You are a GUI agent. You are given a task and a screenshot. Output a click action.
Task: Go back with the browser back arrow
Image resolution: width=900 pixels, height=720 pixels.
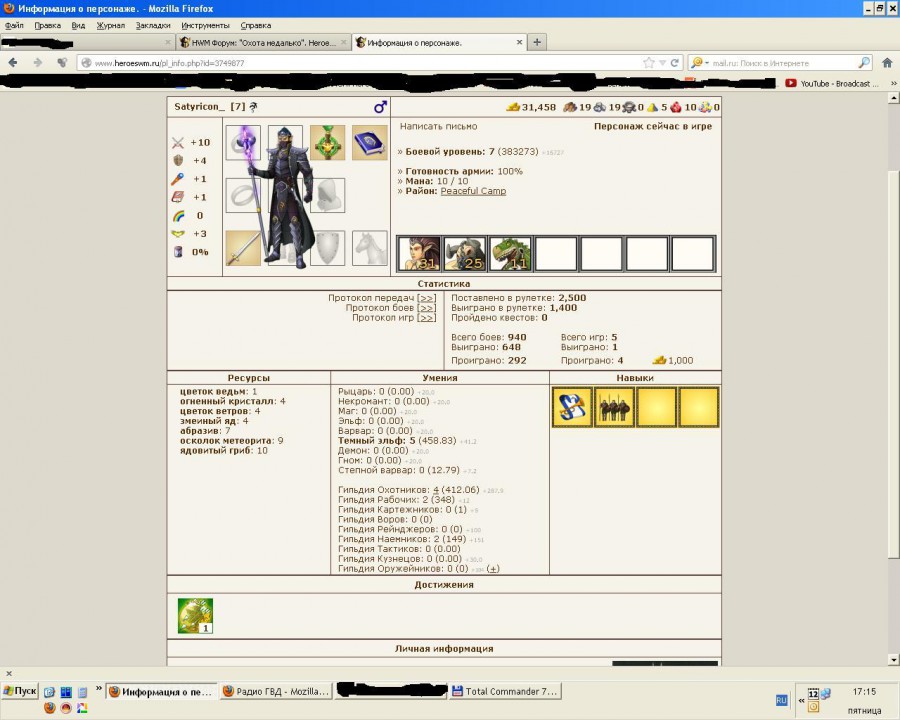[x=13, y=63]
